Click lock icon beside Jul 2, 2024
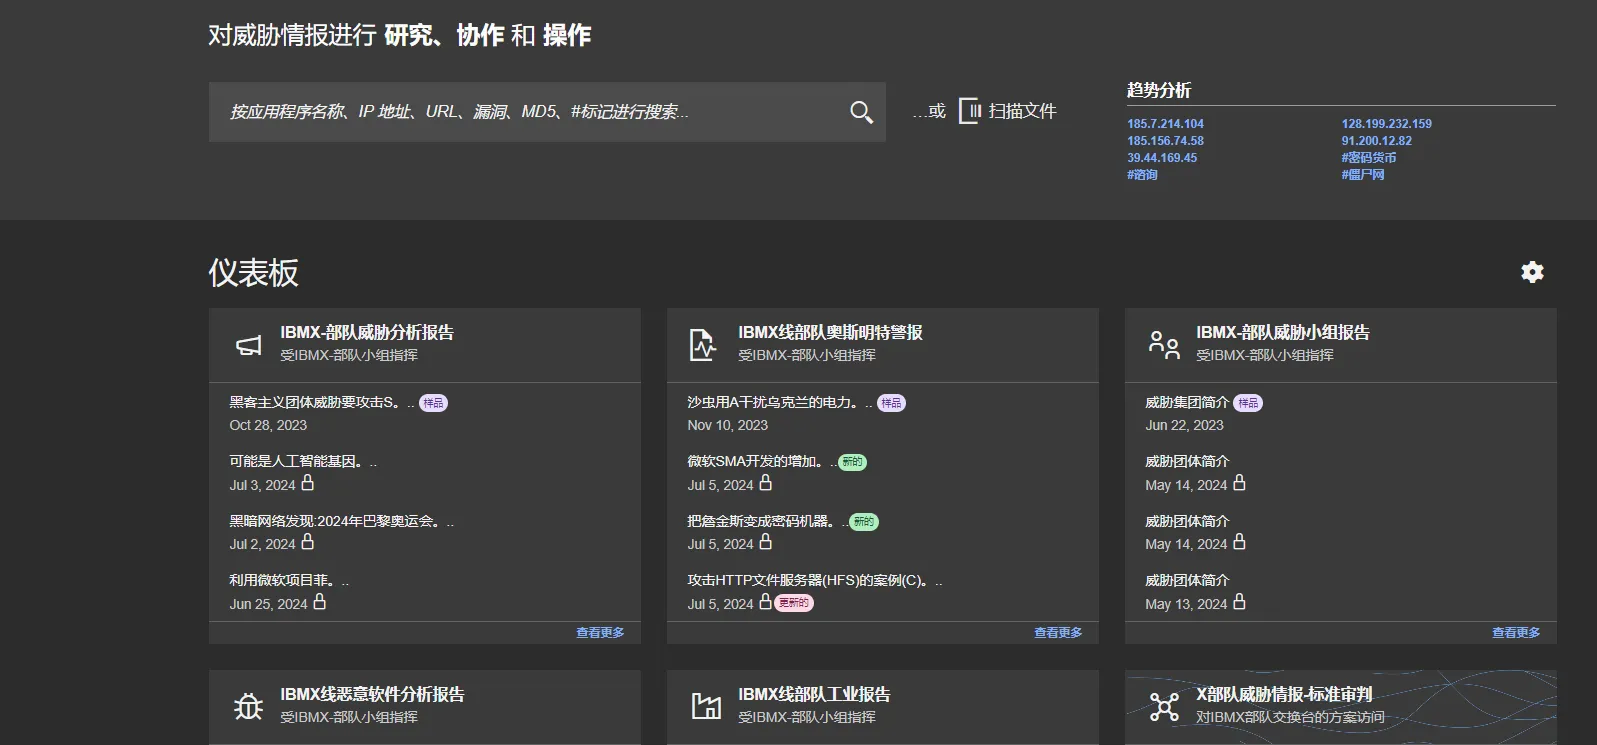 click(308, 542)
